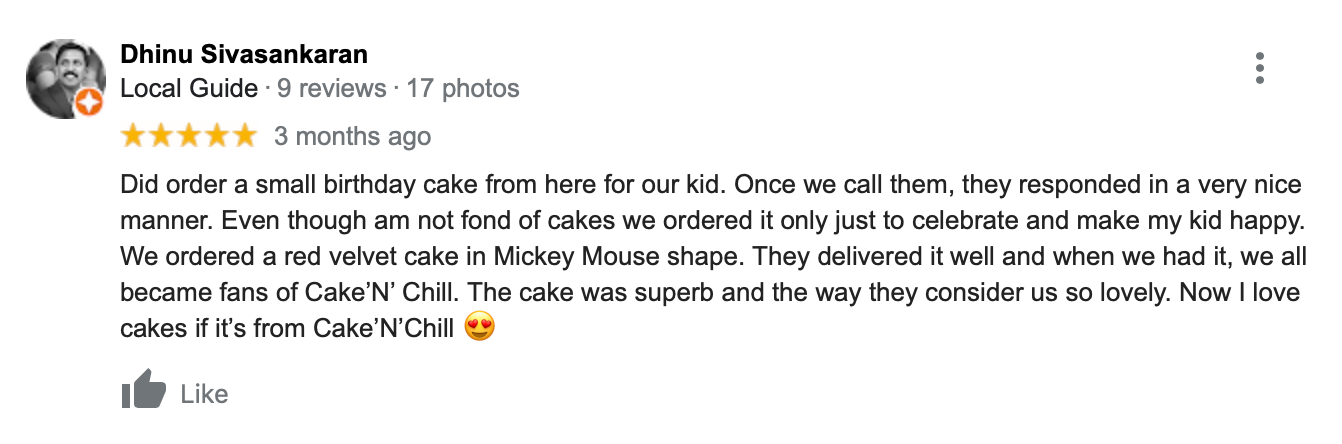The width and height of the screenshot is (1342, 444).
Task: Click the 9 reviews count
Action: click(331, 89)
